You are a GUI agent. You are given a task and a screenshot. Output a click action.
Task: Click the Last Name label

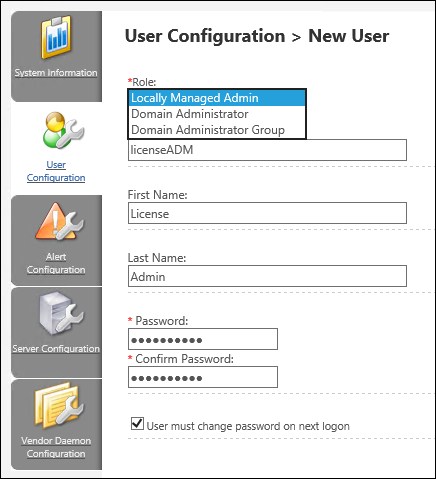tap(157, 258)
